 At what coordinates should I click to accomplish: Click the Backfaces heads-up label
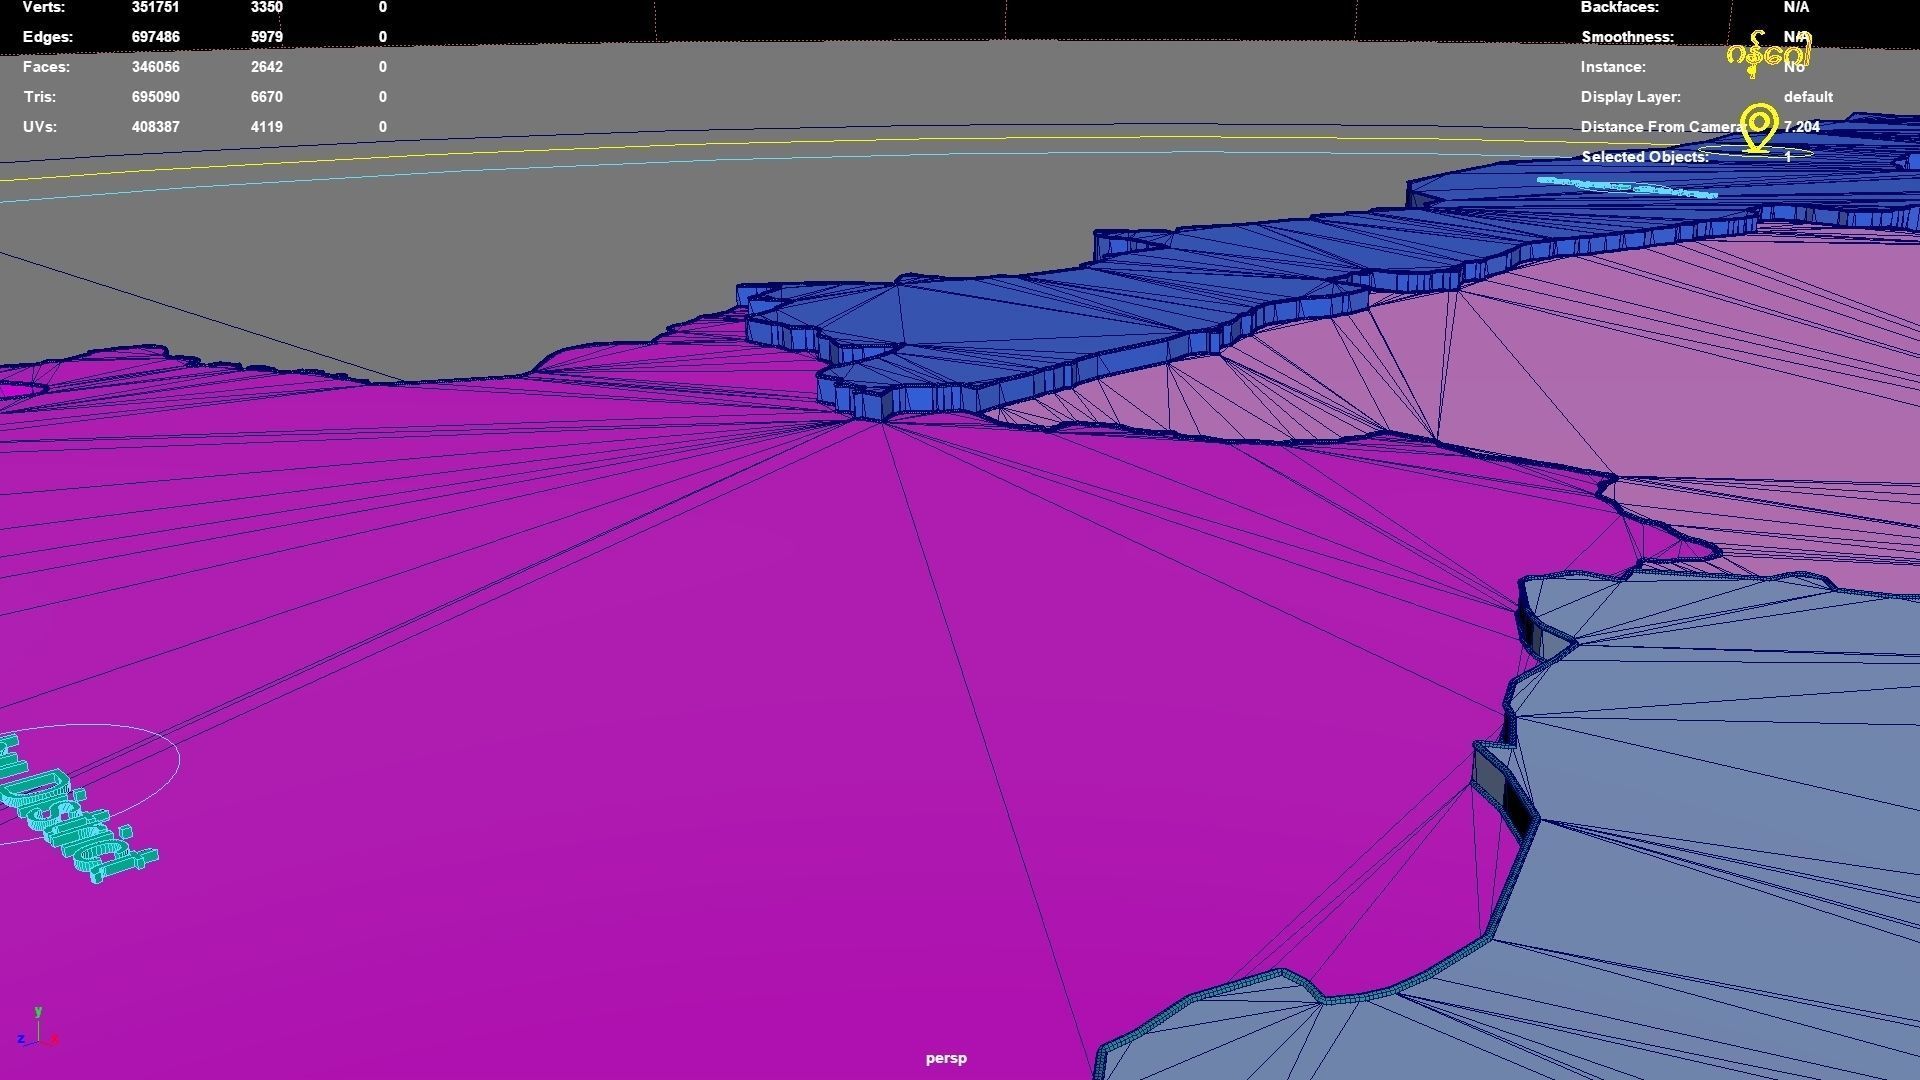point(1619,7)
